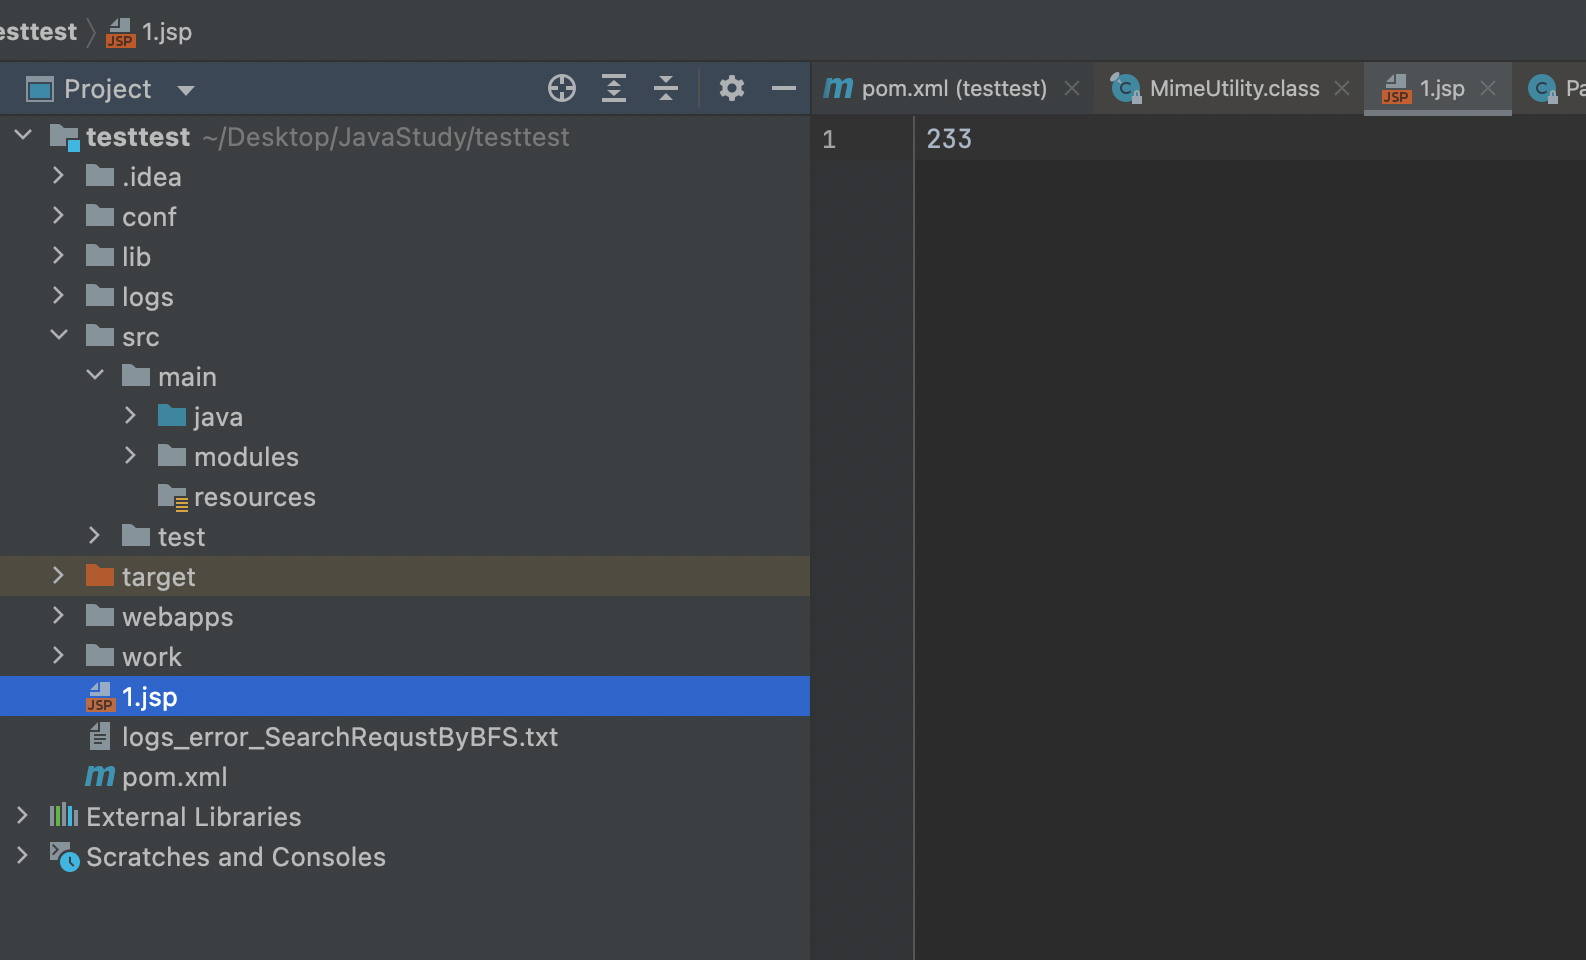This screenshot has width=1586, height=960.
Task: Hide the Project tool window with minus icon
Action: (x=784, y=88)
